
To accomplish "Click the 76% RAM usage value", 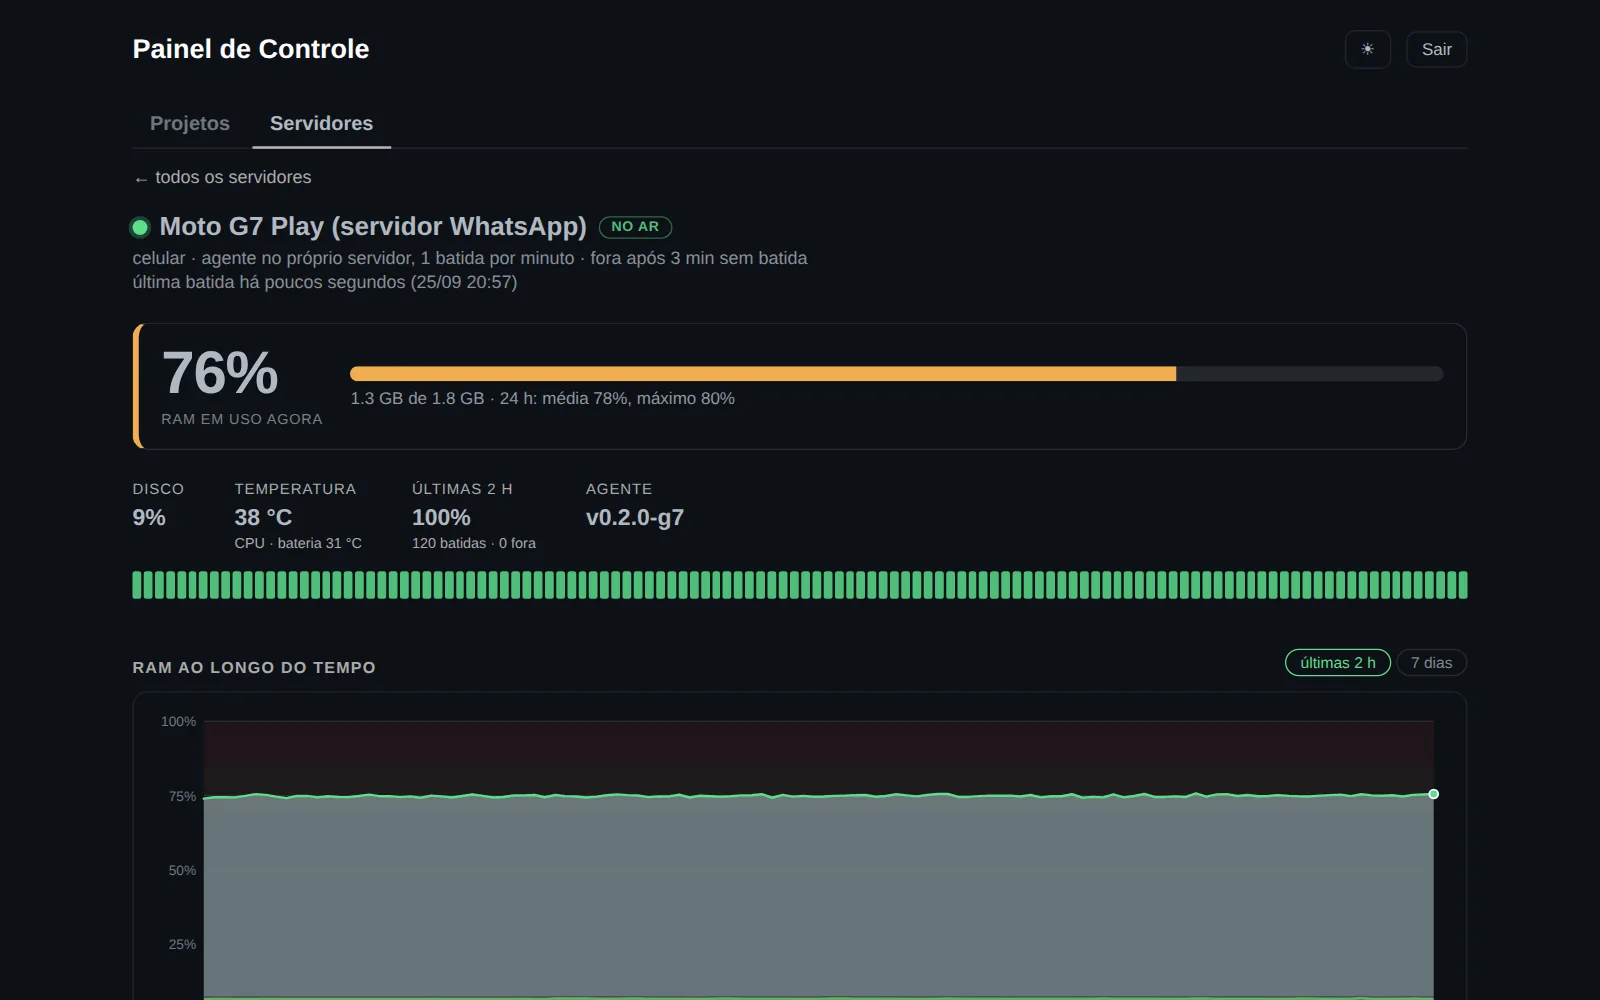I will [x=220, y=373].
